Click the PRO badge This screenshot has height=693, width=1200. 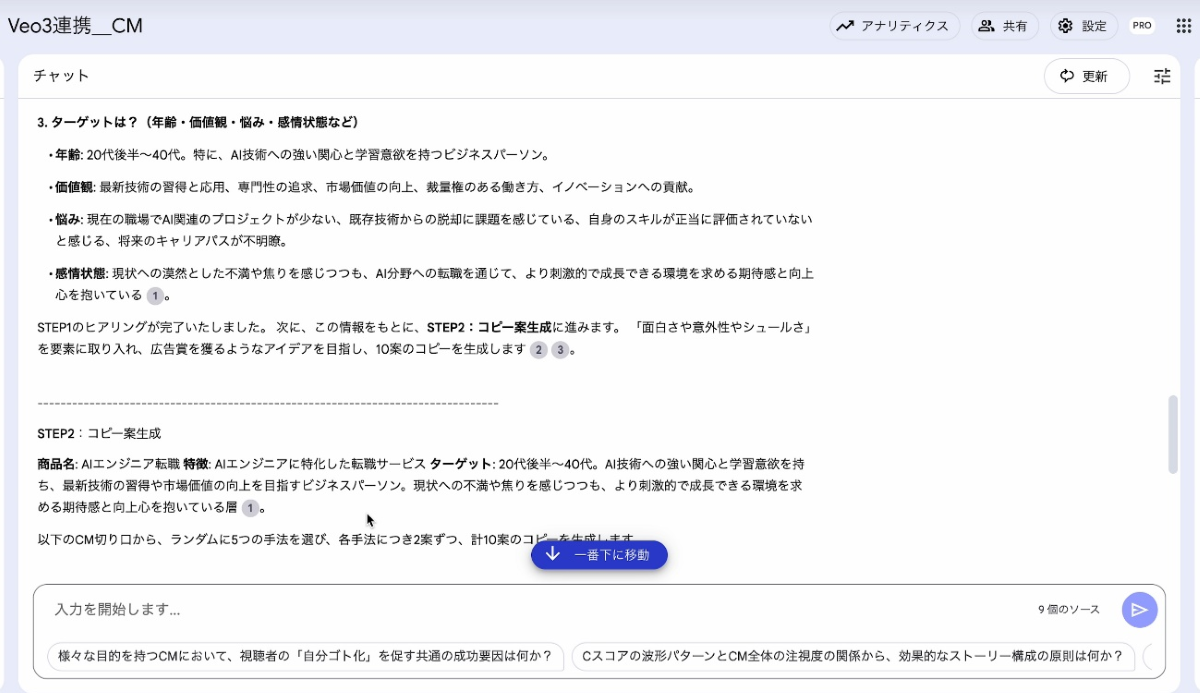1141,26
